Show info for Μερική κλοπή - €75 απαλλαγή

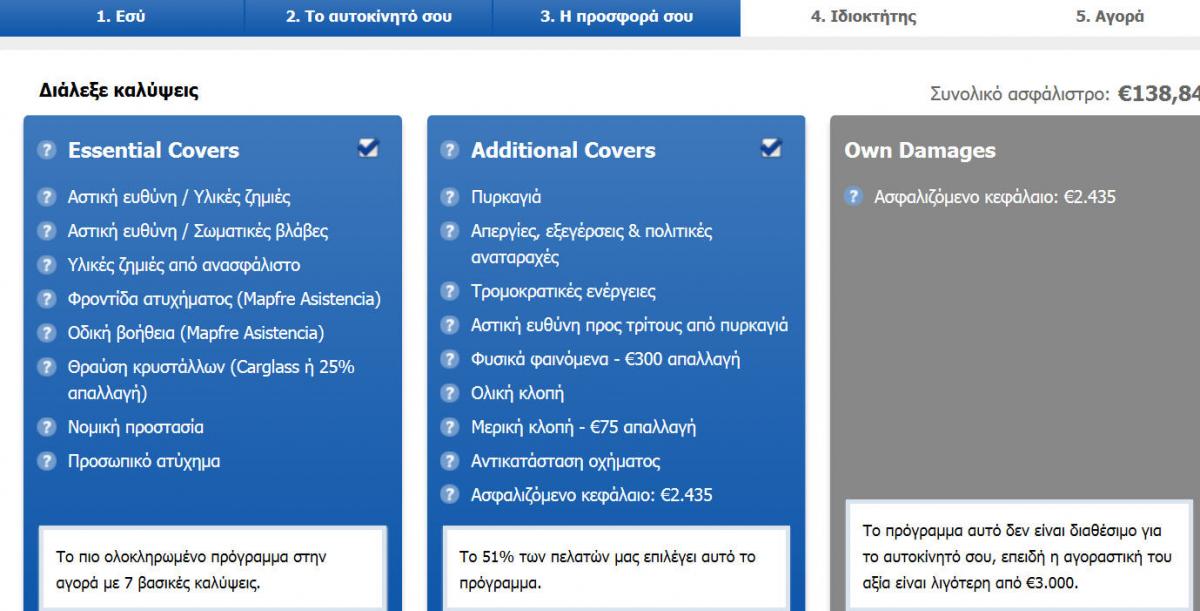(450, 427)
